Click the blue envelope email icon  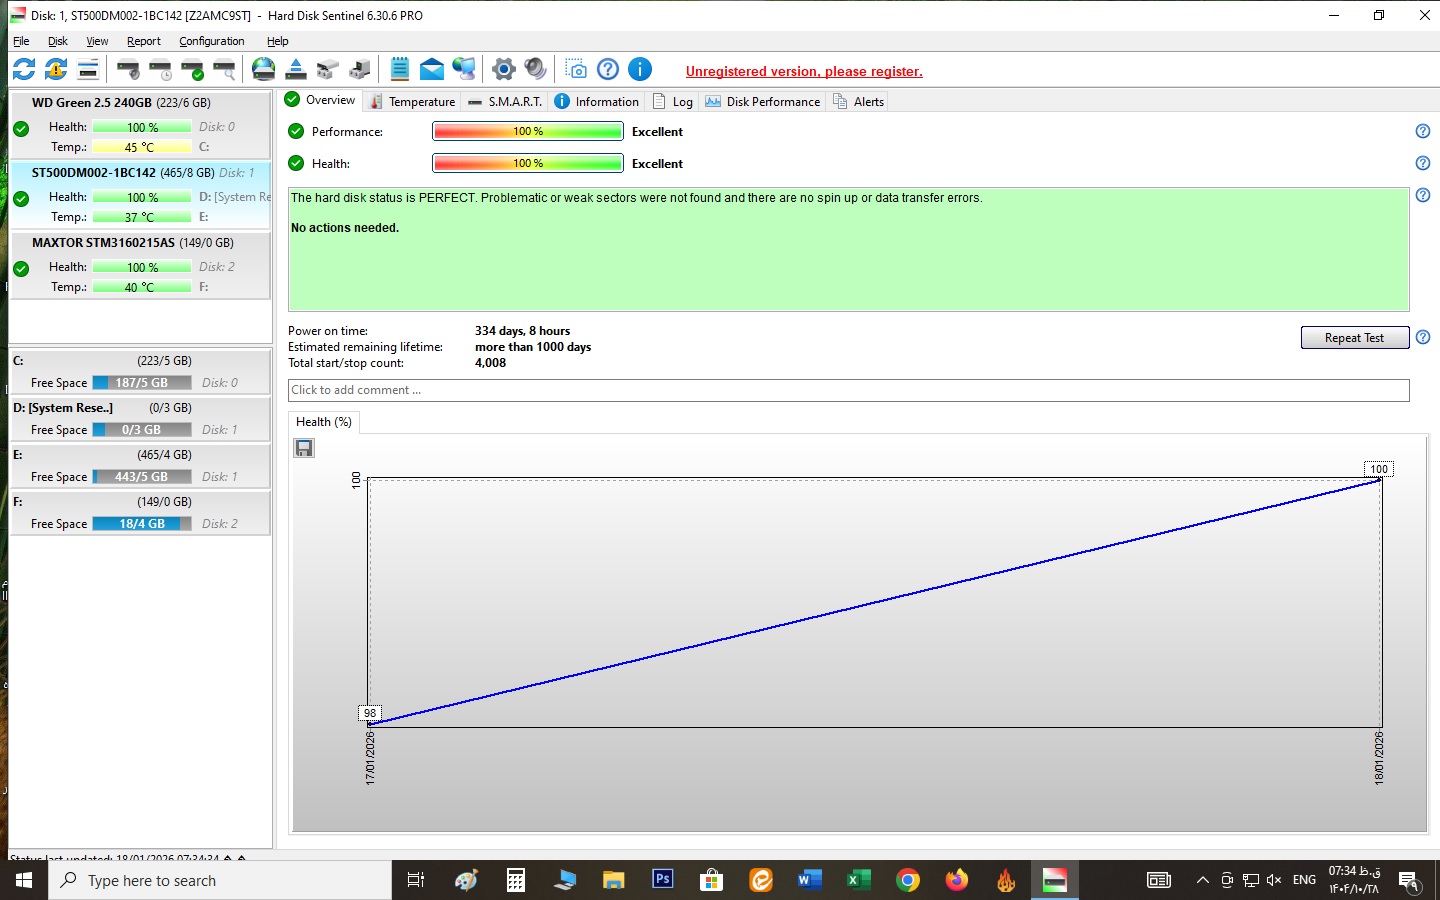[432, 69]
